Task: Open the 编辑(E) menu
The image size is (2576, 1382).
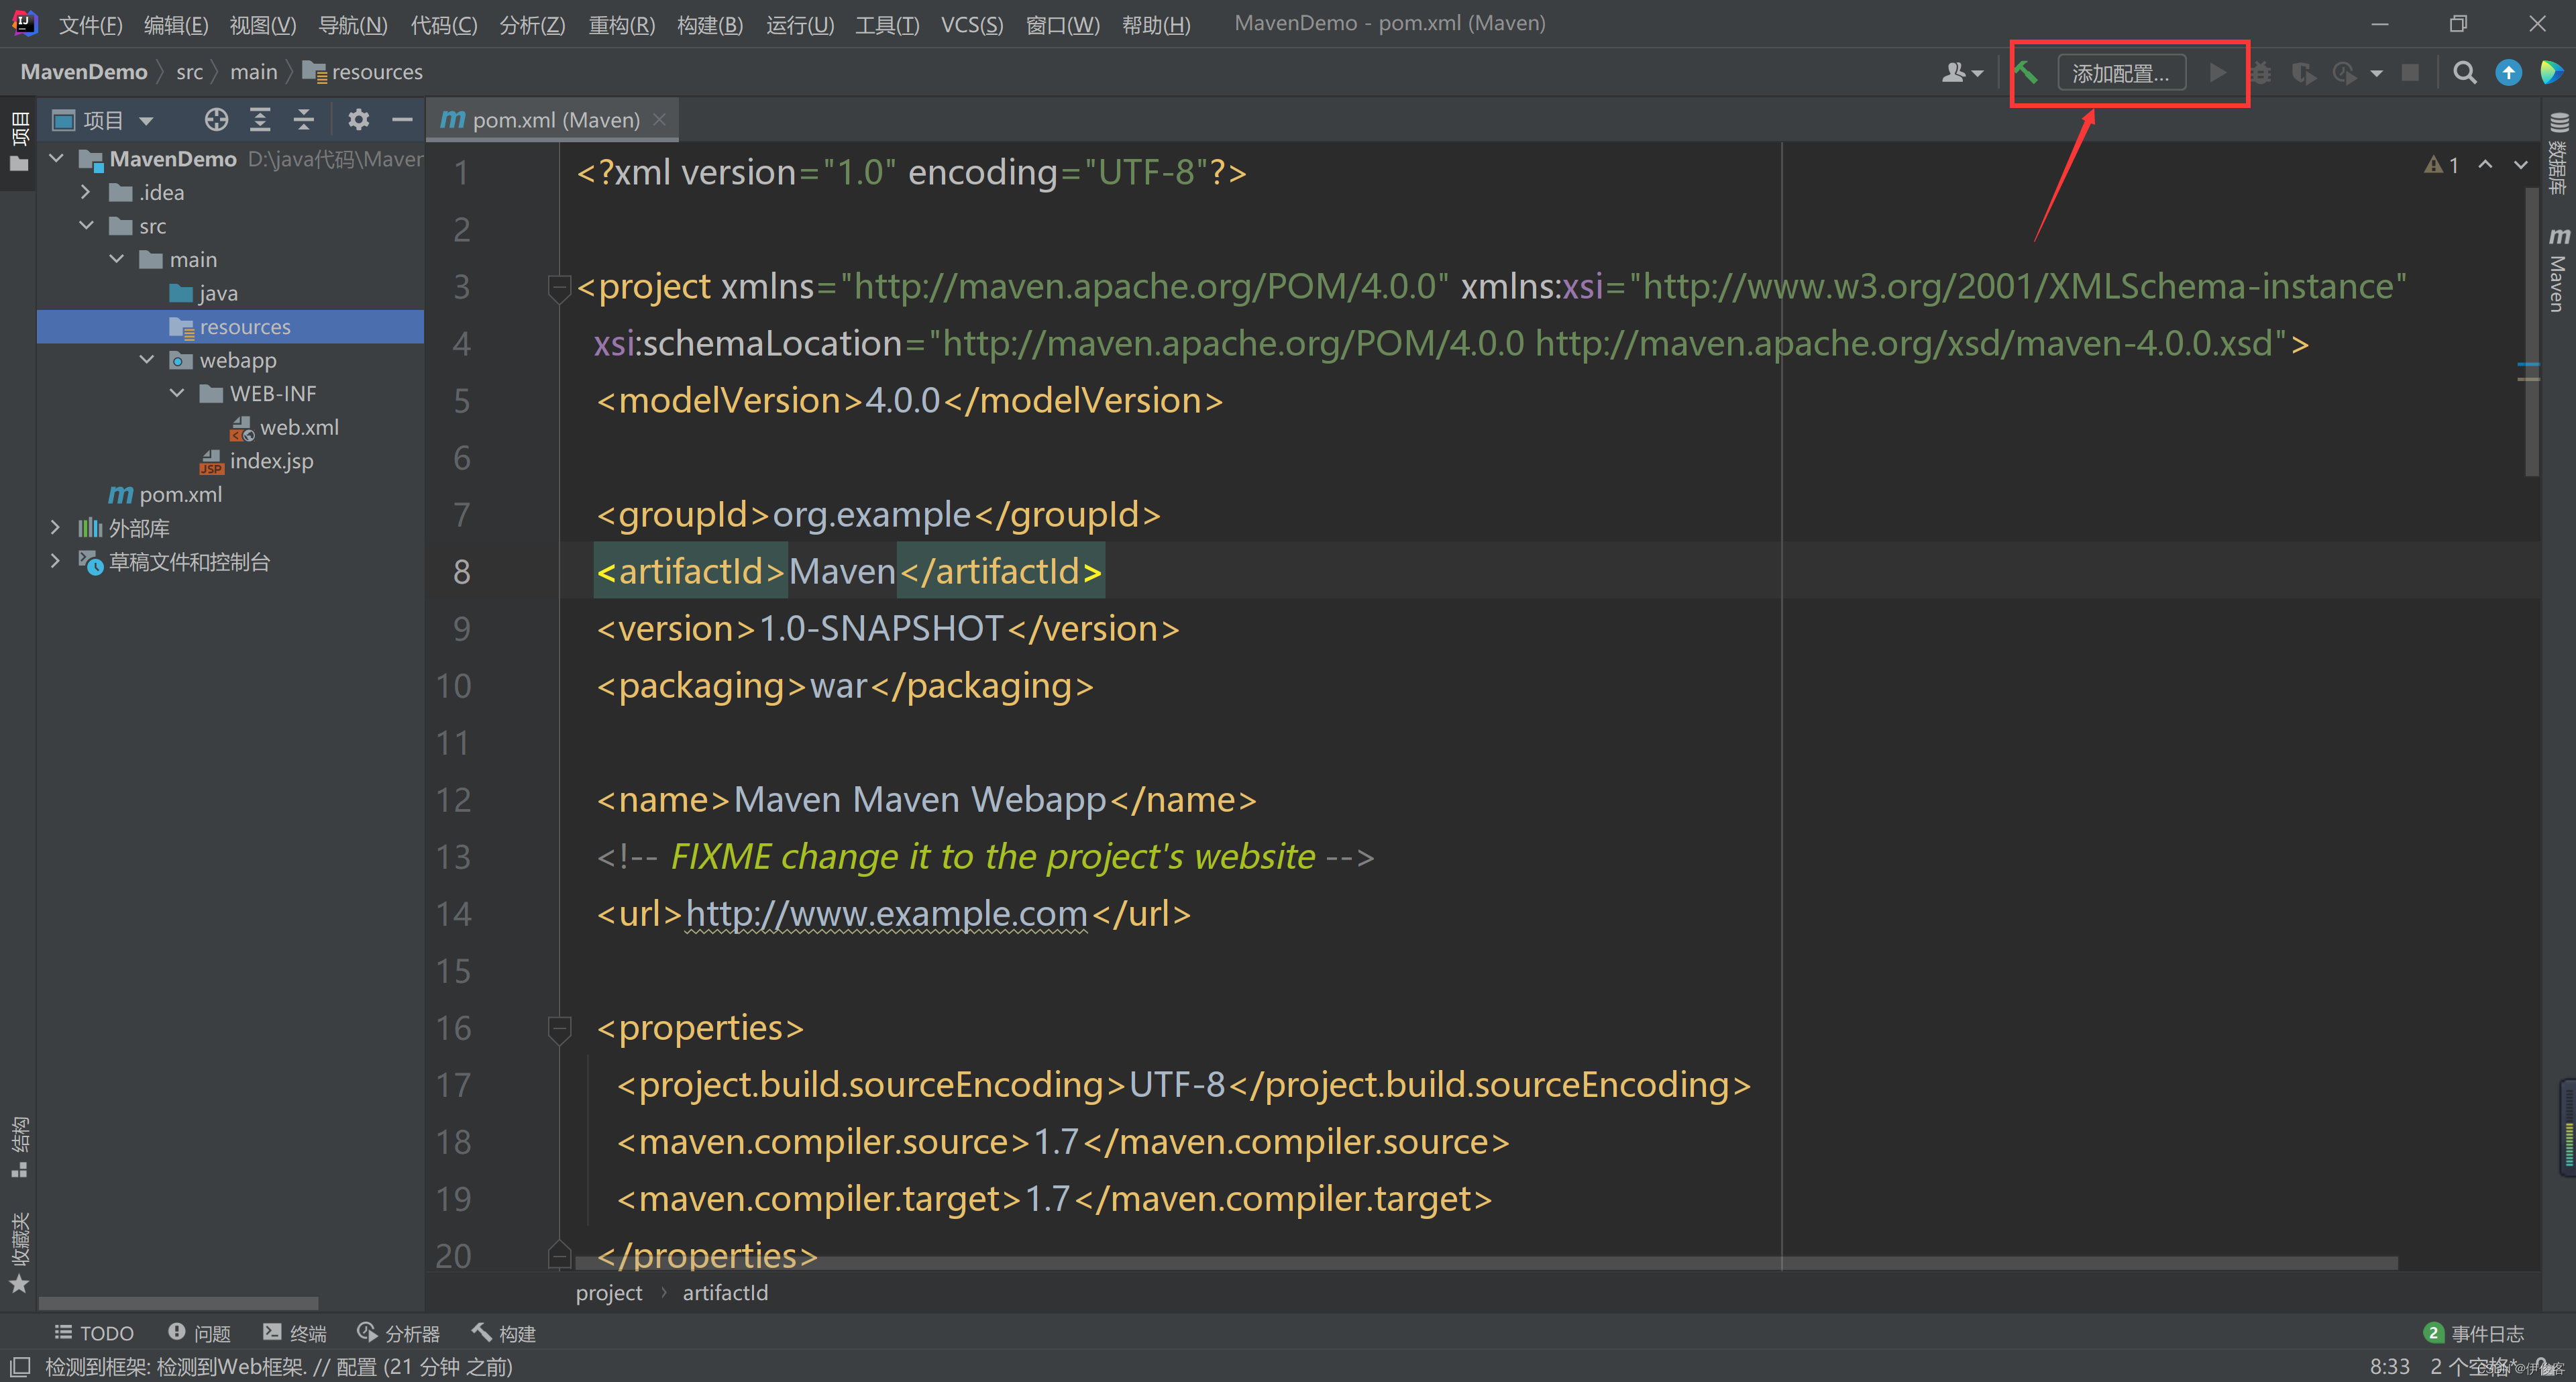Action: 176,24
